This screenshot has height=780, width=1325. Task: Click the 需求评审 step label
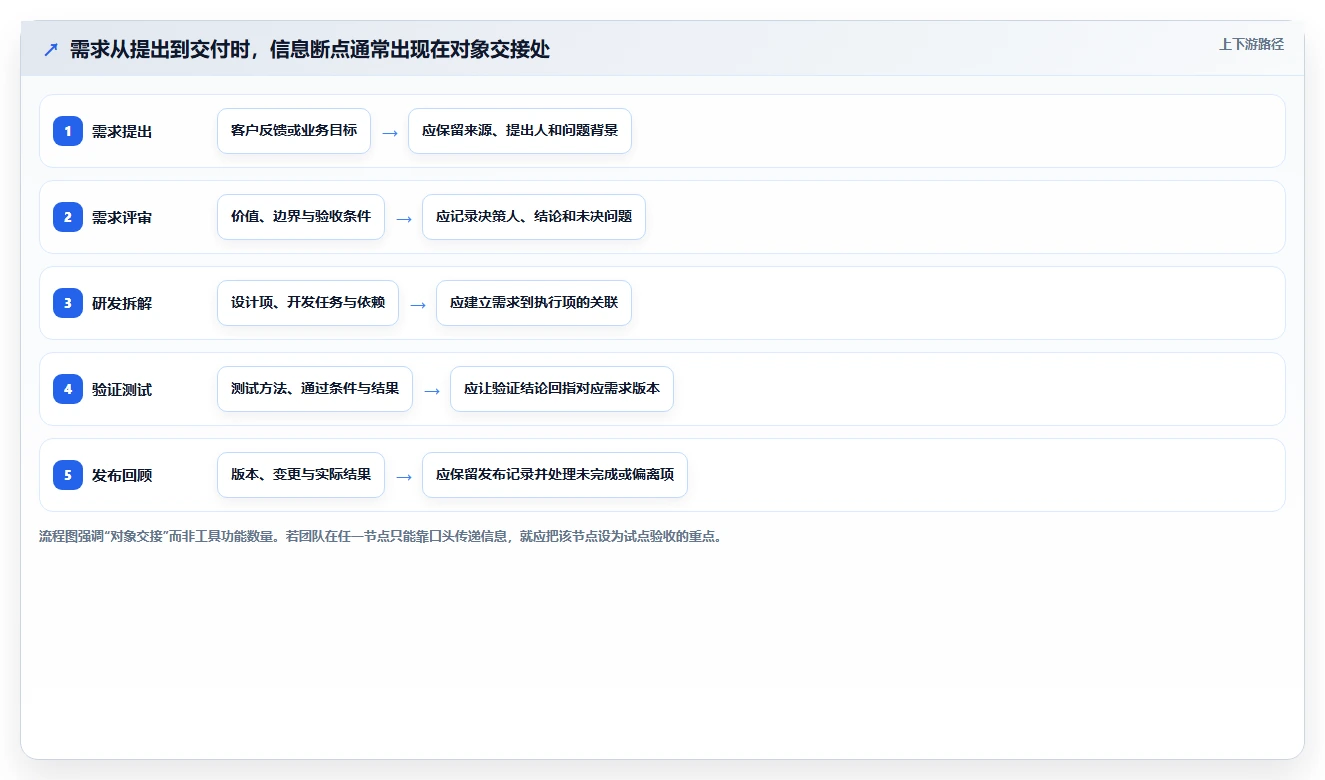pyautogui.click(x=122, y=217)
